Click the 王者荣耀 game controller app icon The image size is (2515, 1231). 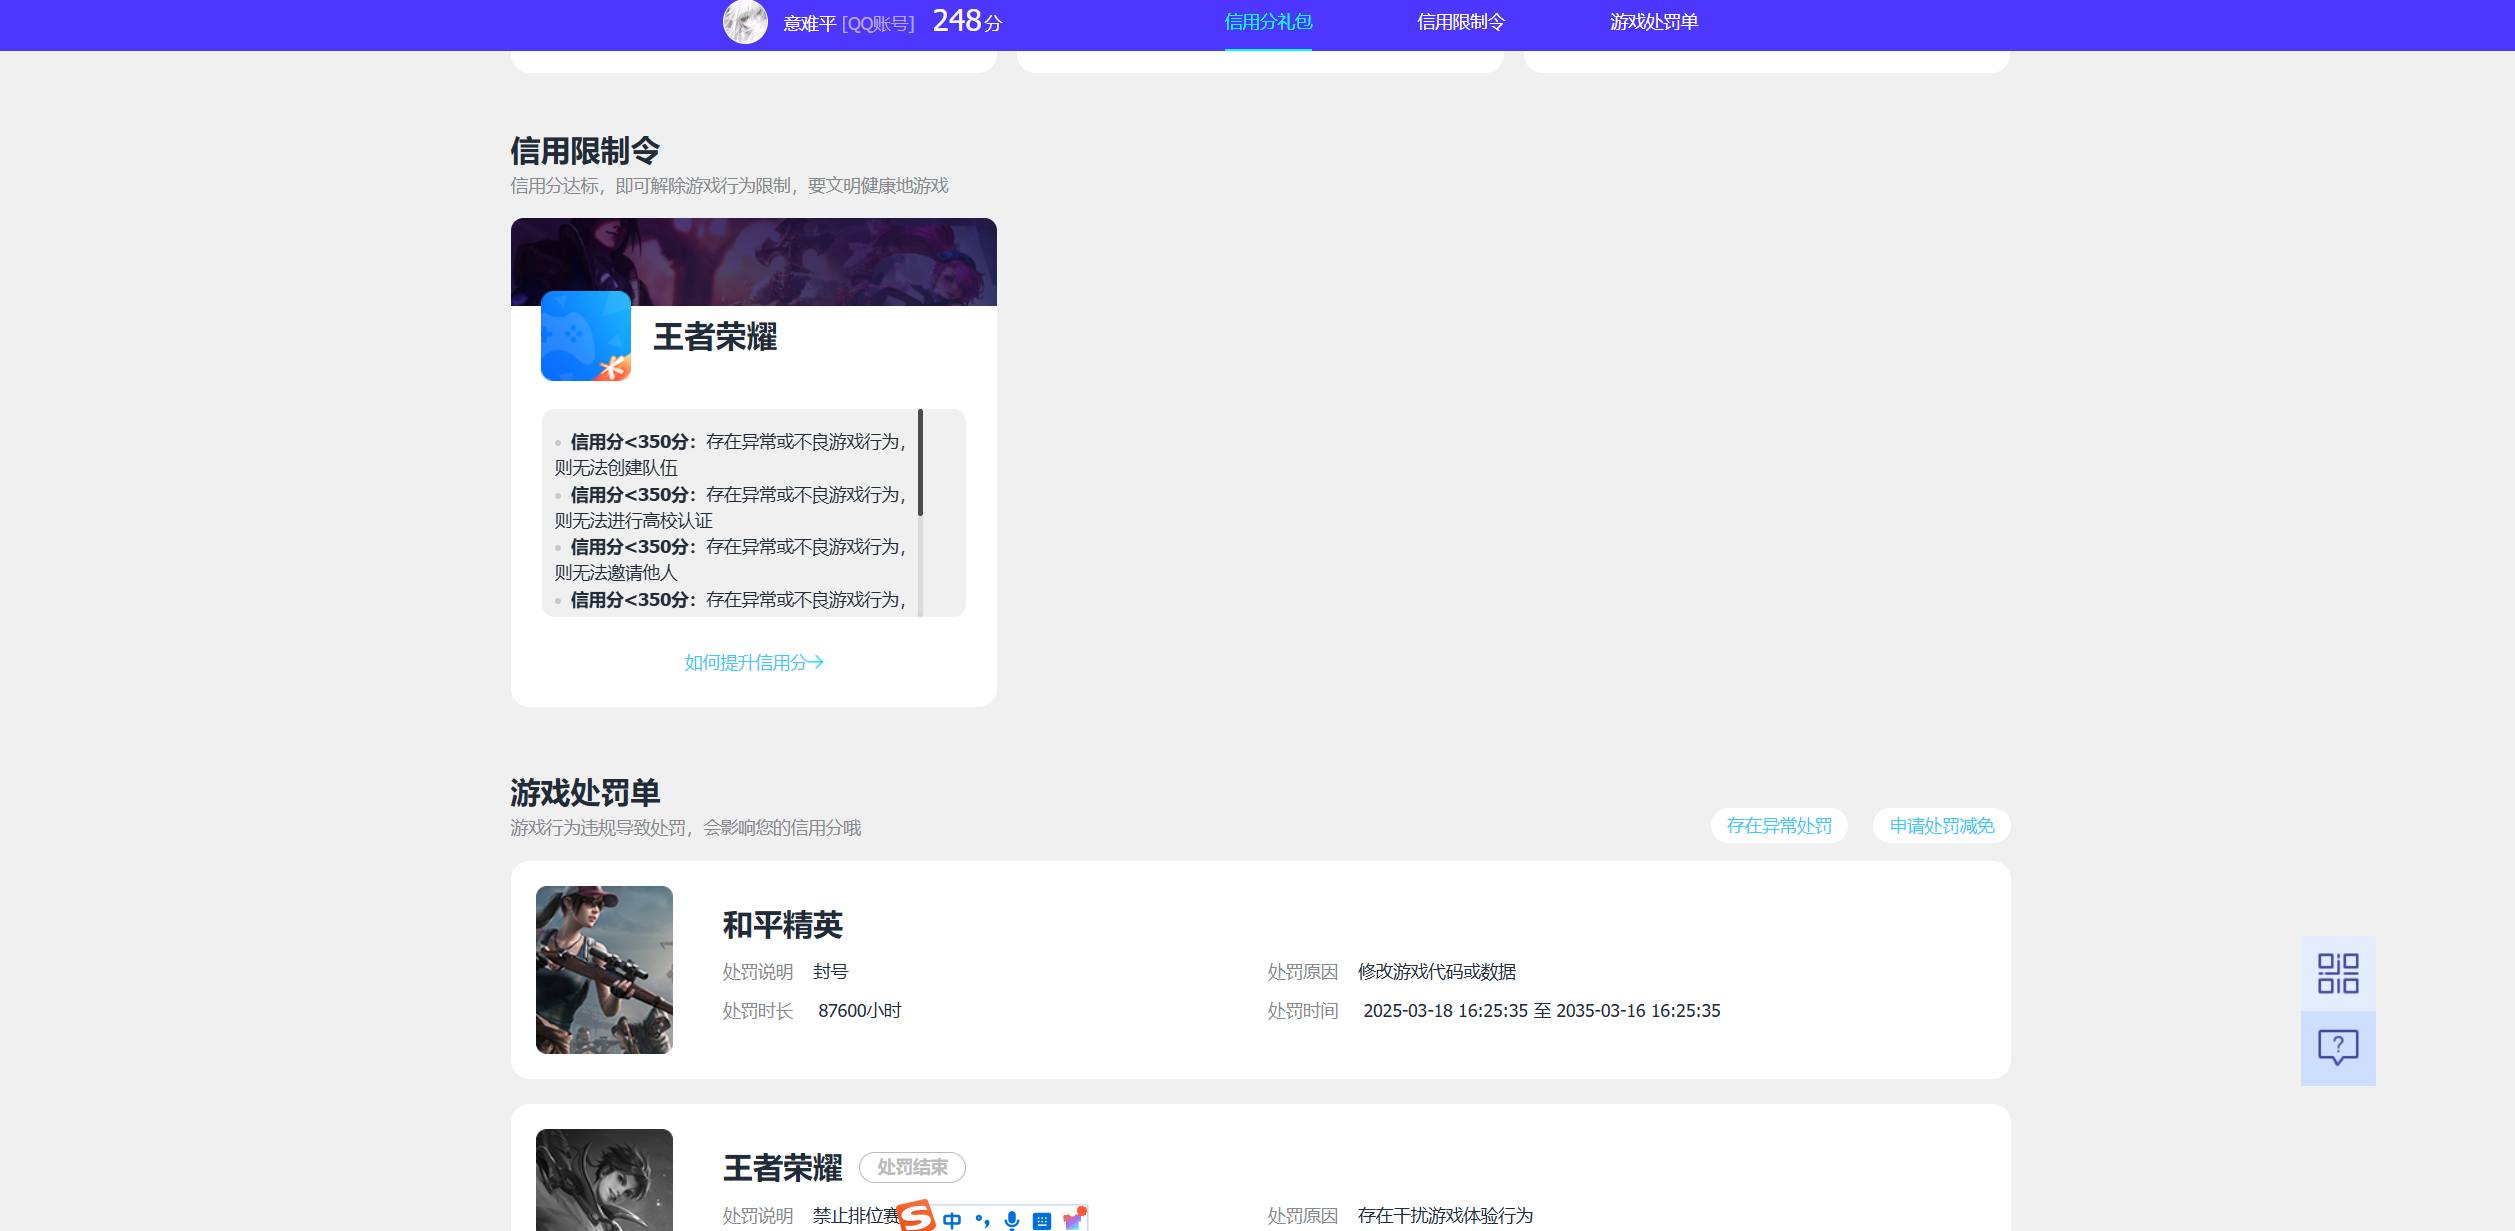click(x=586, y=336)
